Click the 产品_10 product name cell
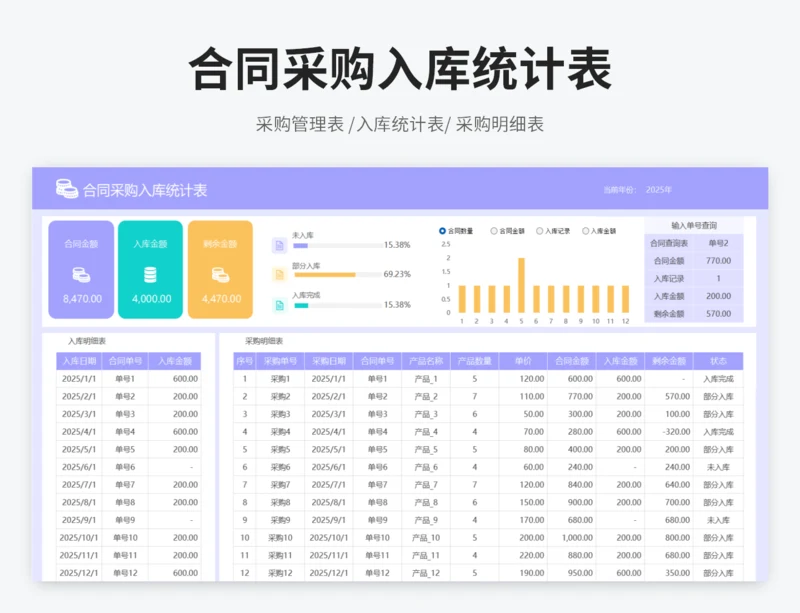This screenshot has height=613, width=800. 426,538
